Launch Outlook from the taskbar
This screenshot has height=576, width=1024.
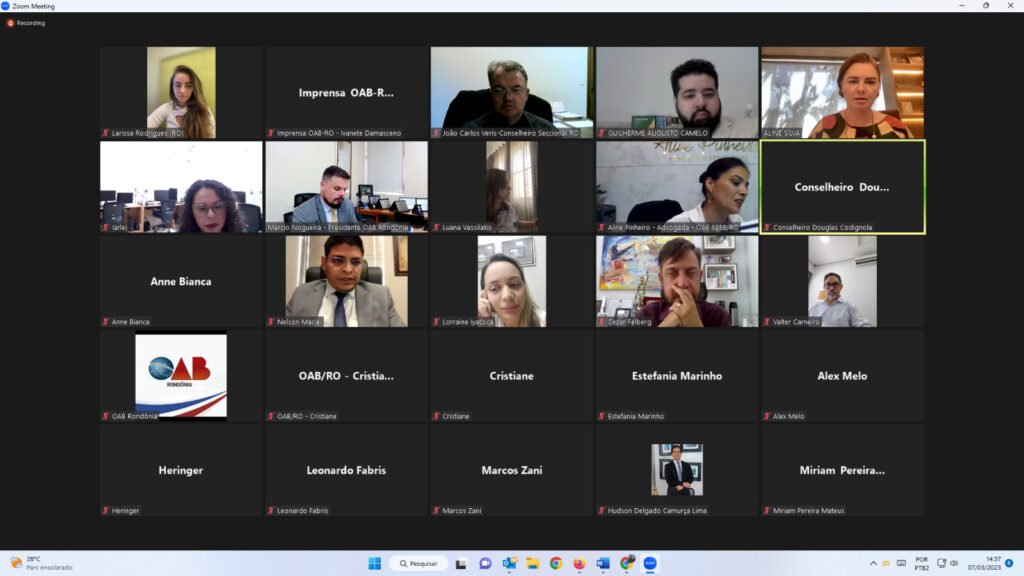coord(508,563)
